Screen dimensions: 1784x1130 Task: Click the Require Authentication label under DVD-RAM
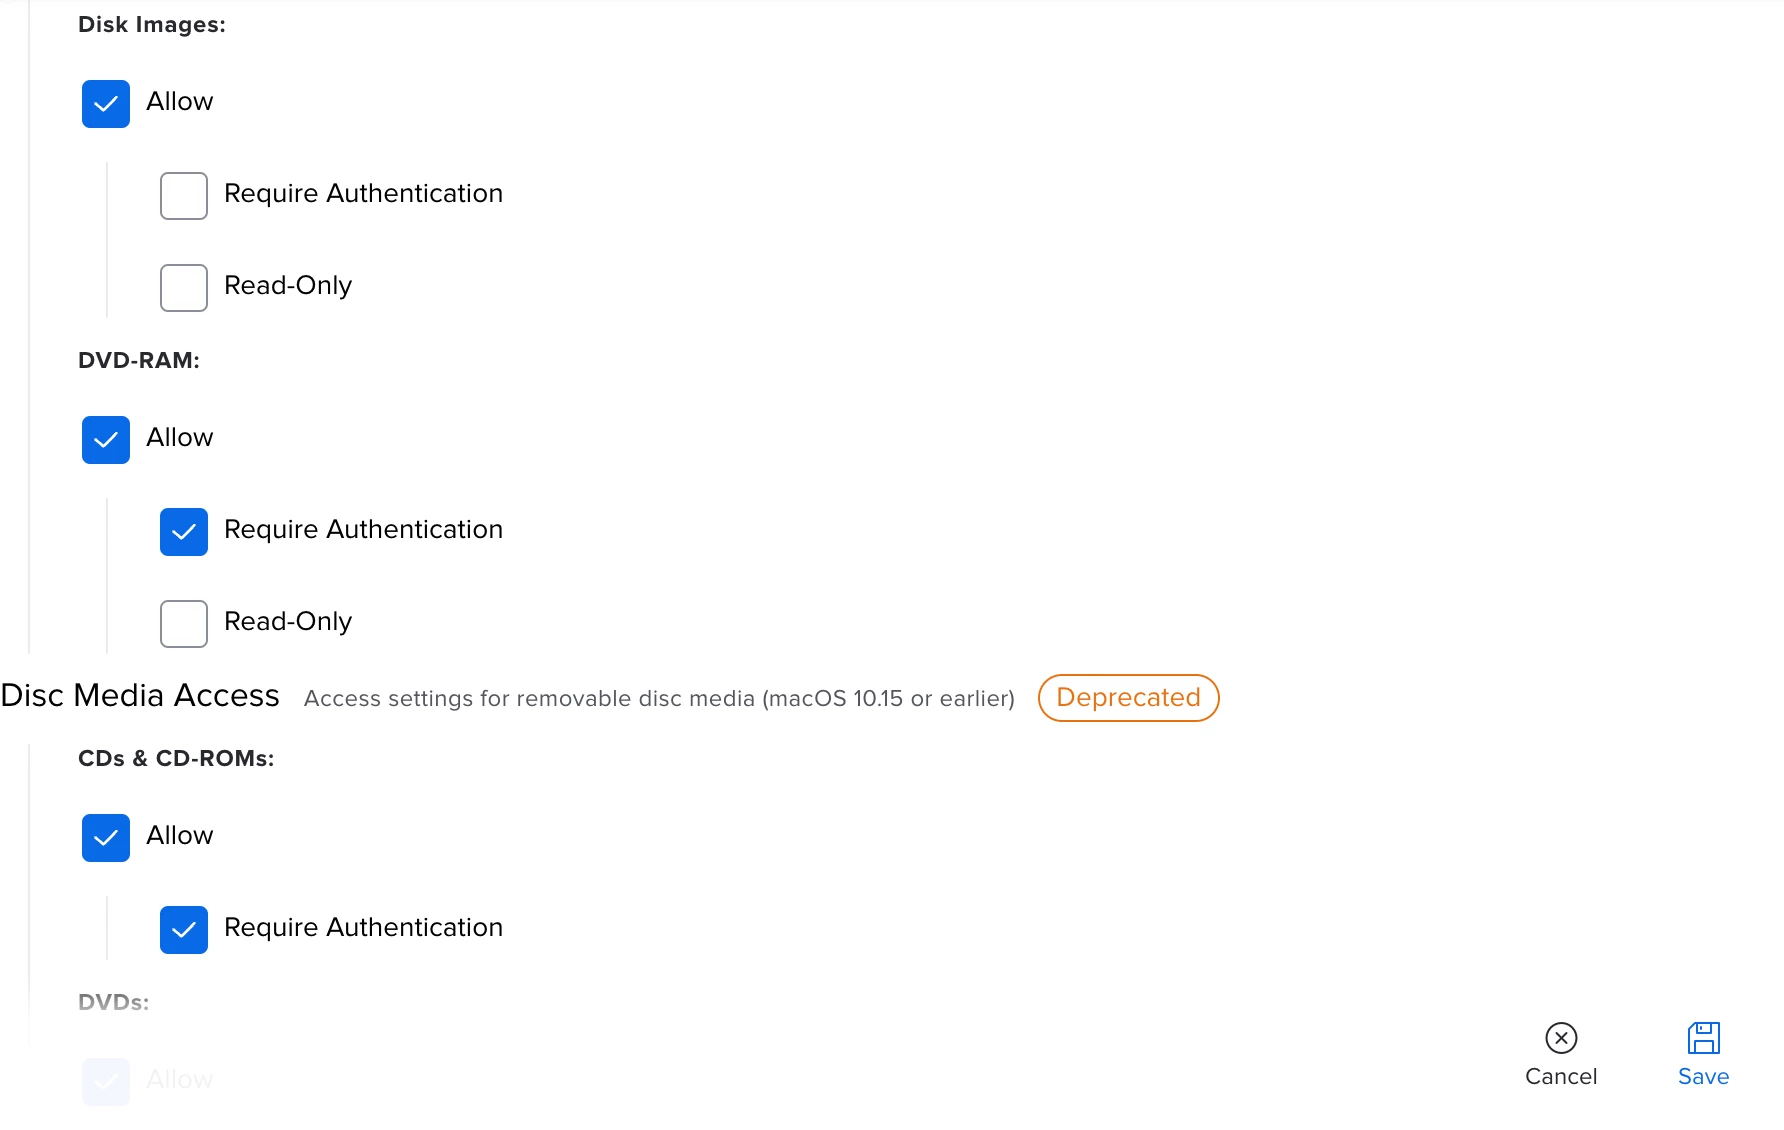363,530
